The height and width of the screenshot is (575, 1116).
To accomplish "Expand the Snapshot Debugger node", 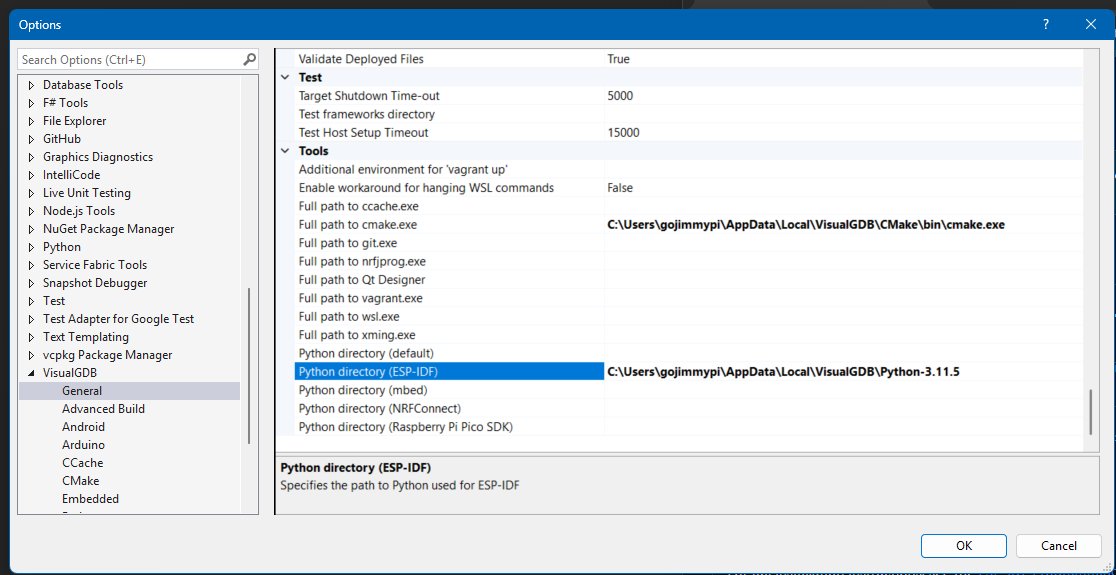I will [31, 283].
